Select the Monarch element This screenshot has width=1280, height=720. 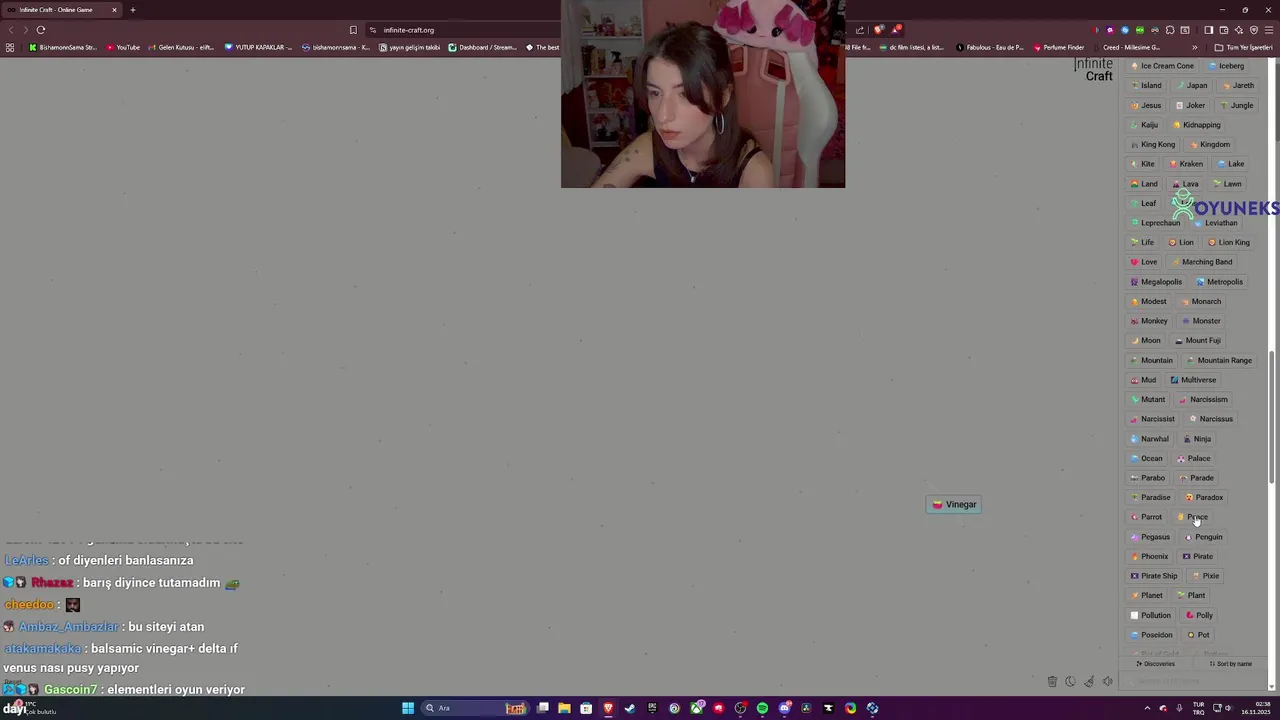tap(1201, 302)
